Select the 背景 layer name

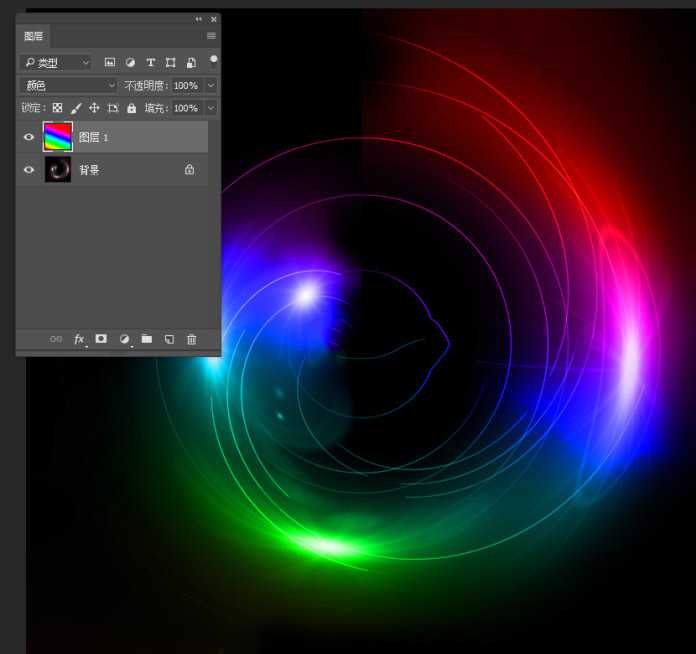click(x=89, y=170)
